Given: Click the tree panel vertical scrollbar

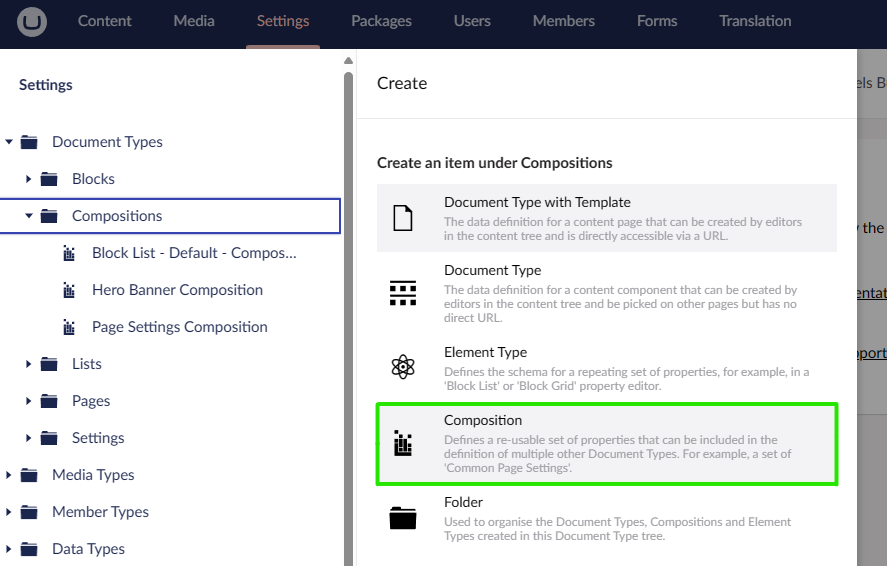Looking at the screenshot, I should 348,318.
